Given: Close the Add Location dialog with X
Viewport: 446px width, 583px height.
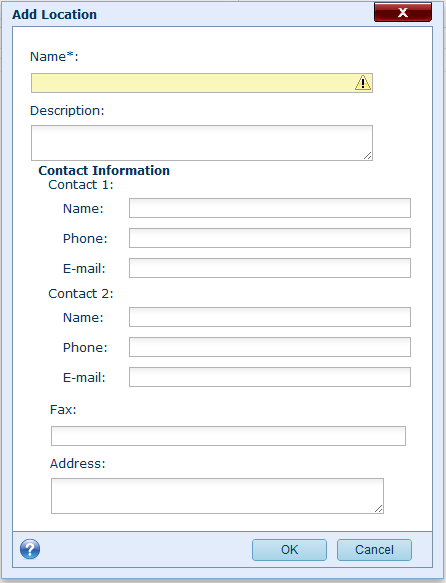Looking at the screenshot, I should click(x=403, y=12).
